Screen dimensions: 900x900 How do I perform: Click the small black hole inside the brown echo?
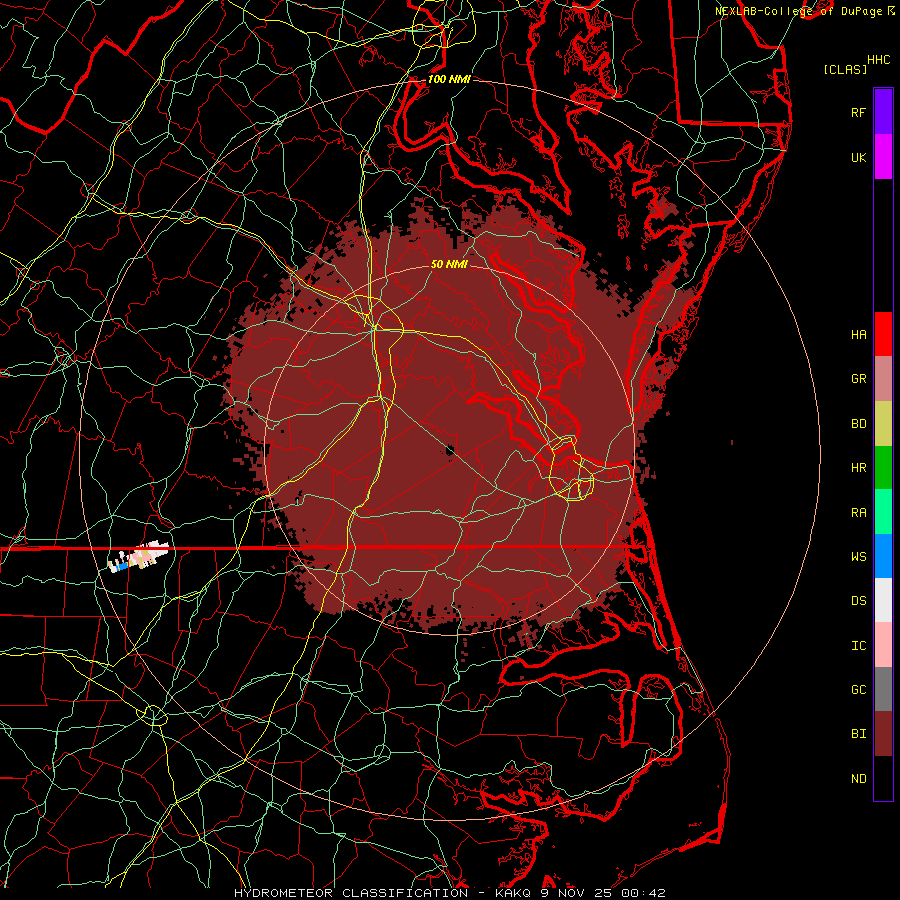tap(450, 451)
